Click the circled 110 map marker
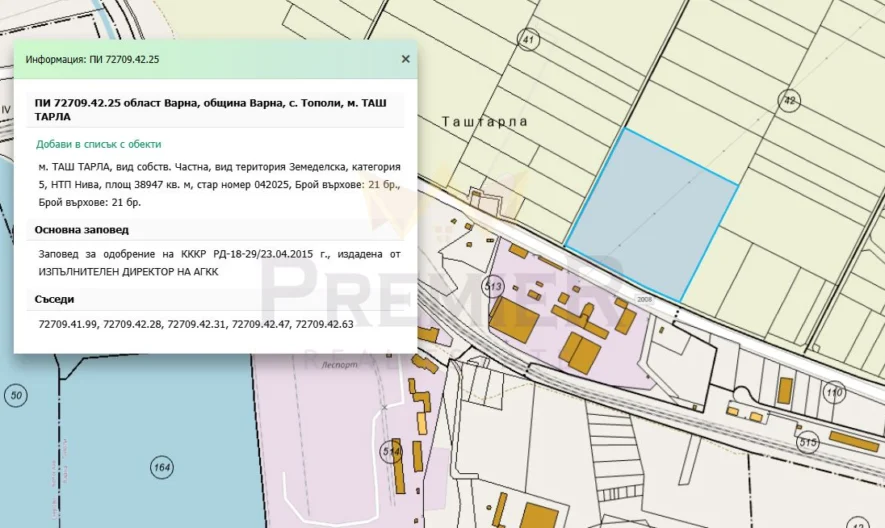This screenshot has width=885, height=528. [x=834, y=393]
